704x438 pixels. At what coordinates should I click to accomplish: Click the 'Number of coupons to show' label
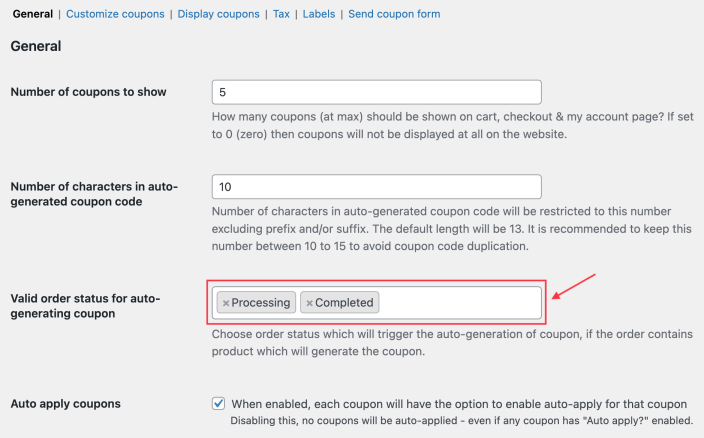[88, 92]
